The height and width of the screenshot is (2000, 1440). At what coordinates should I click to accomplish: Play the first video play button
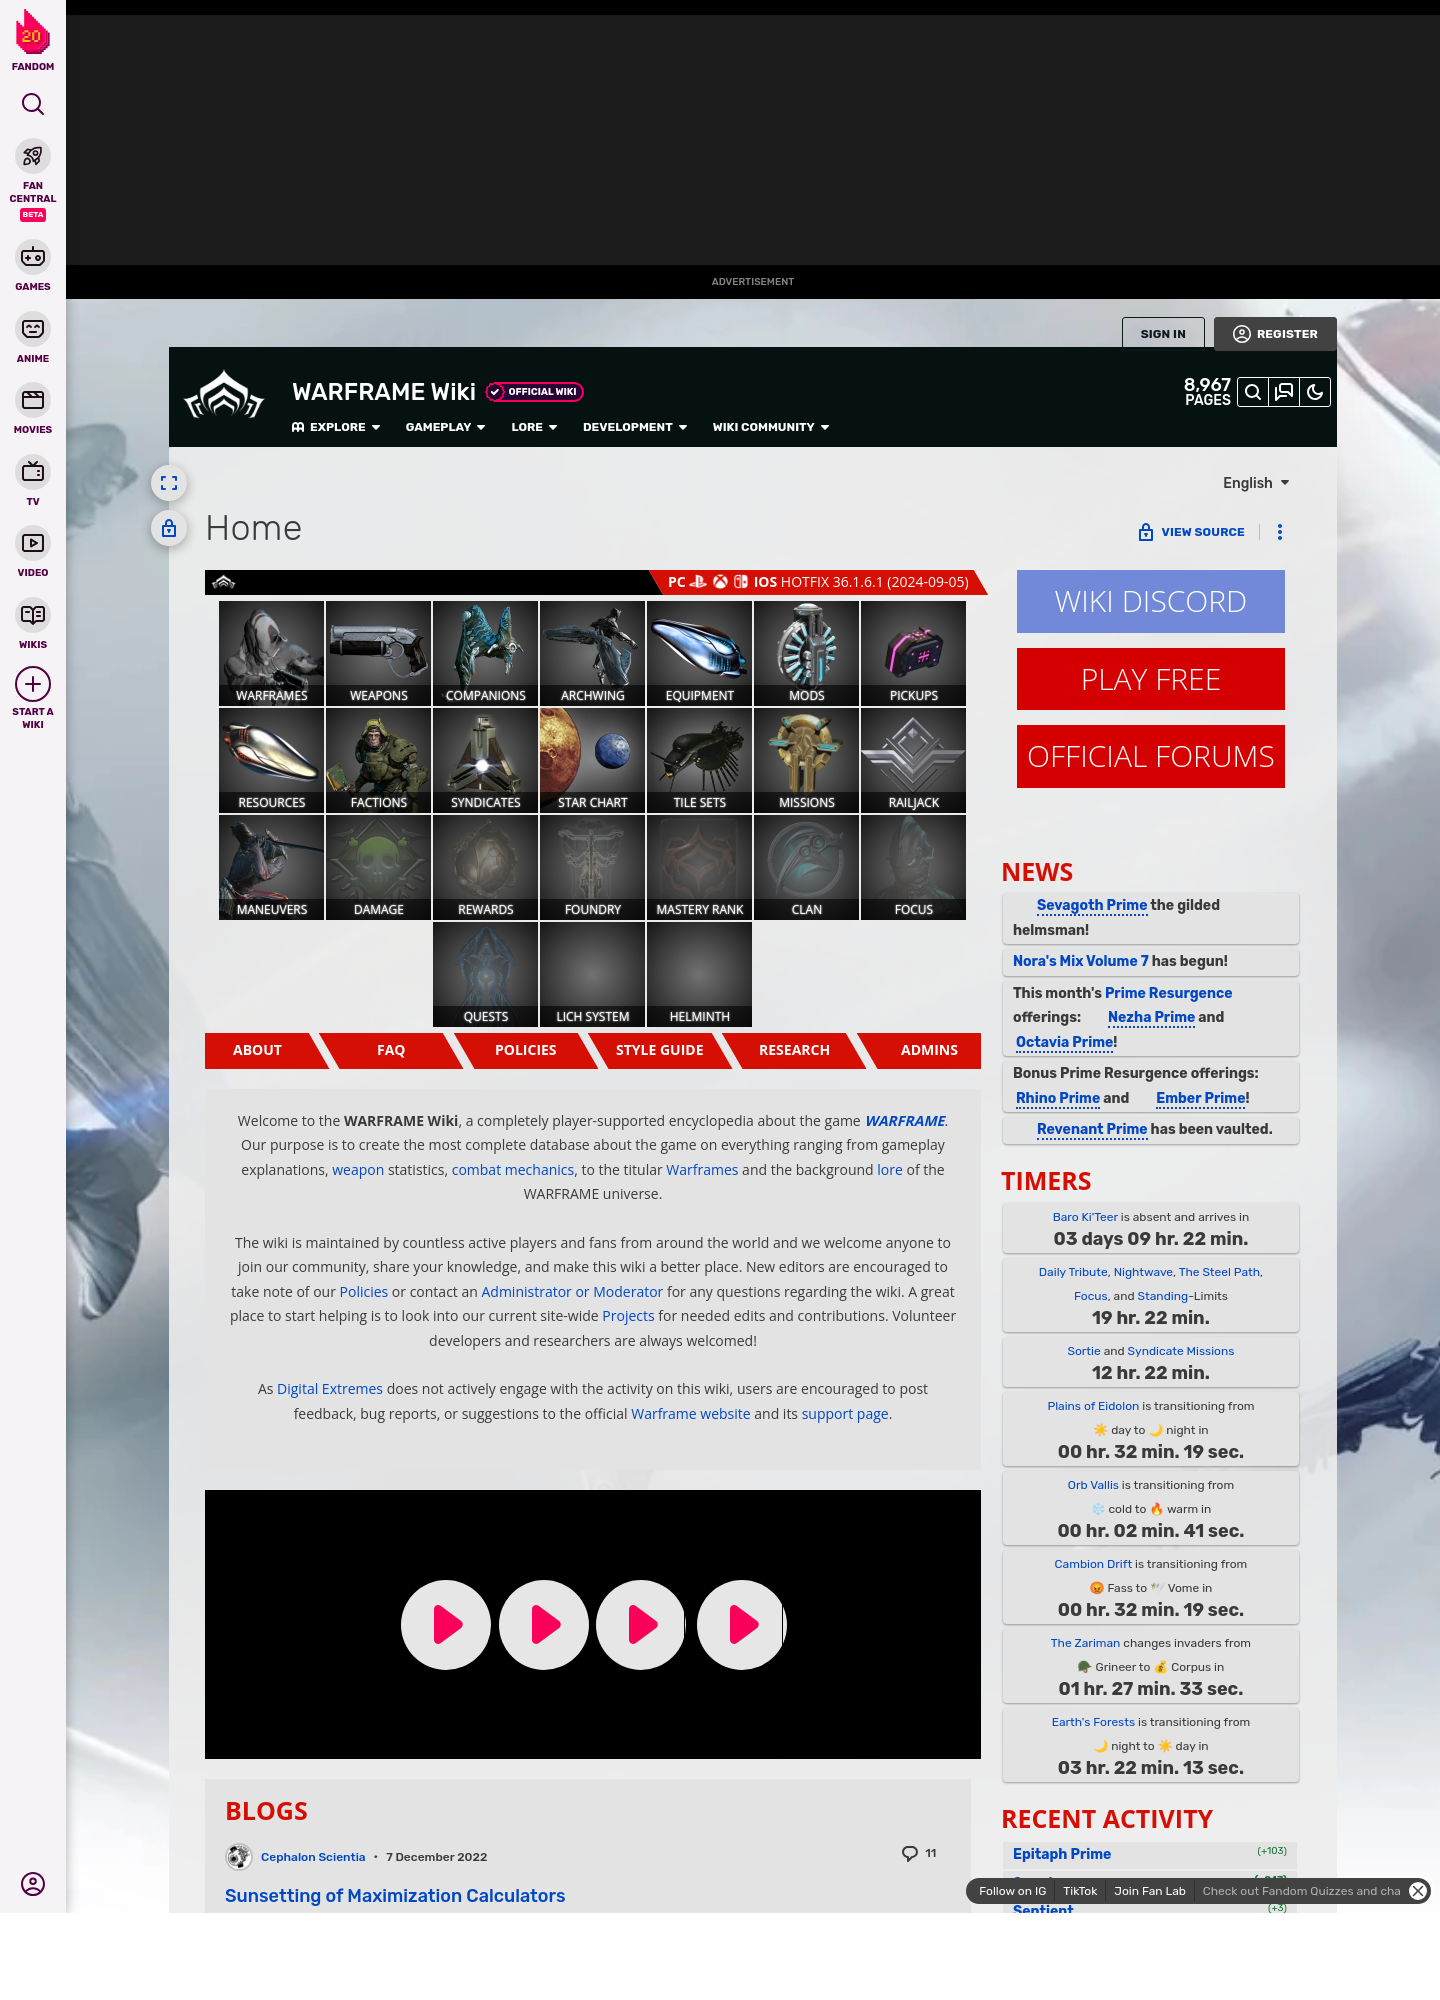click(446, 1625)
